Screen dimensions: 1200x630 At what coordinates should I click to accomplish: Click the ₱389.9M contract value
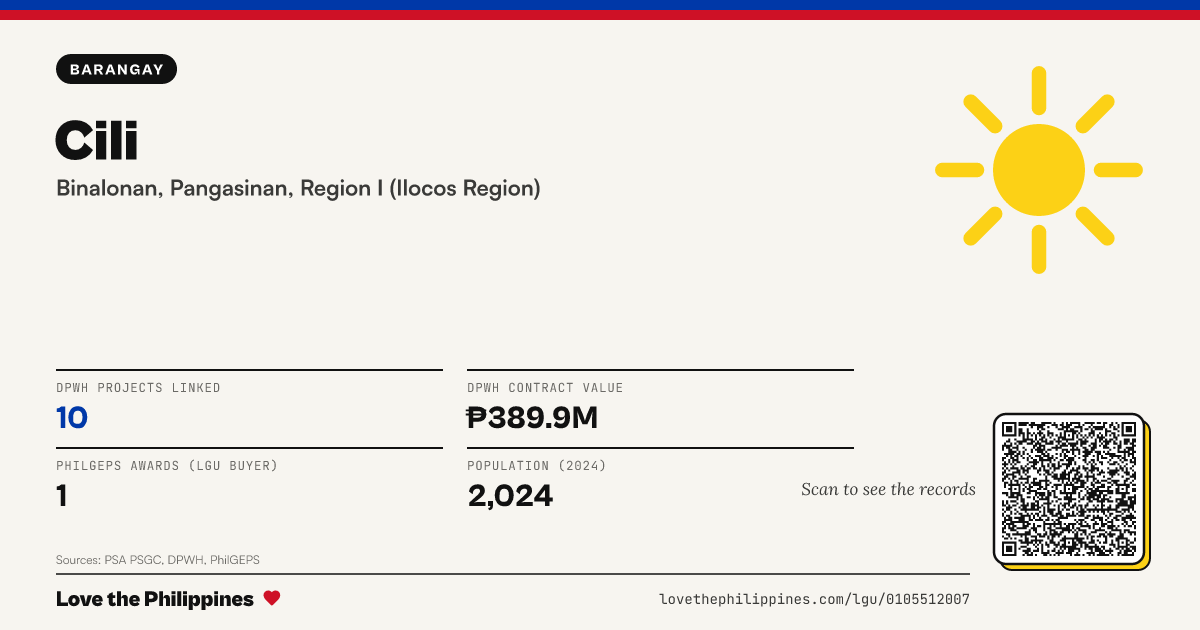tap(532, 418)
